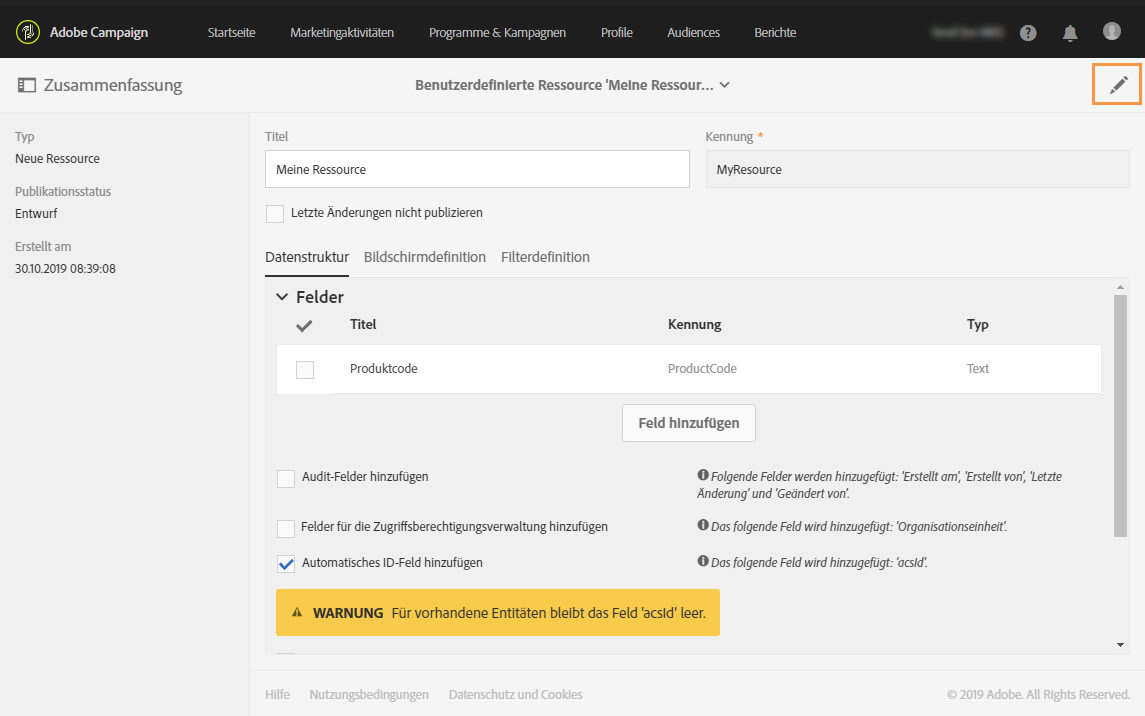
Task: Enable 'Audit-Felder hinzufügen' checkbox
Action: pyautogui.click(x=286, y=478)
